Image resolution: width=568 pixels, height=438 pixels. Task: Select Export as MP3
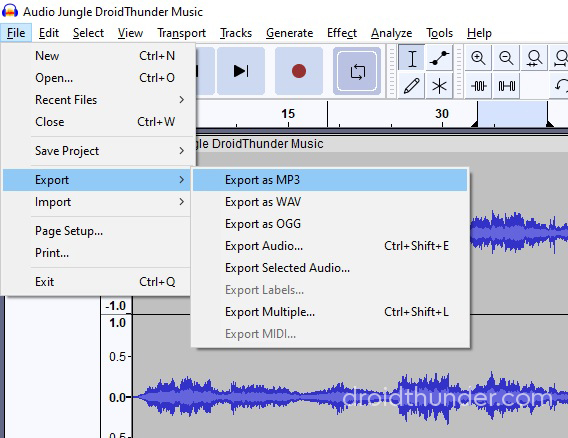point(330,180)
